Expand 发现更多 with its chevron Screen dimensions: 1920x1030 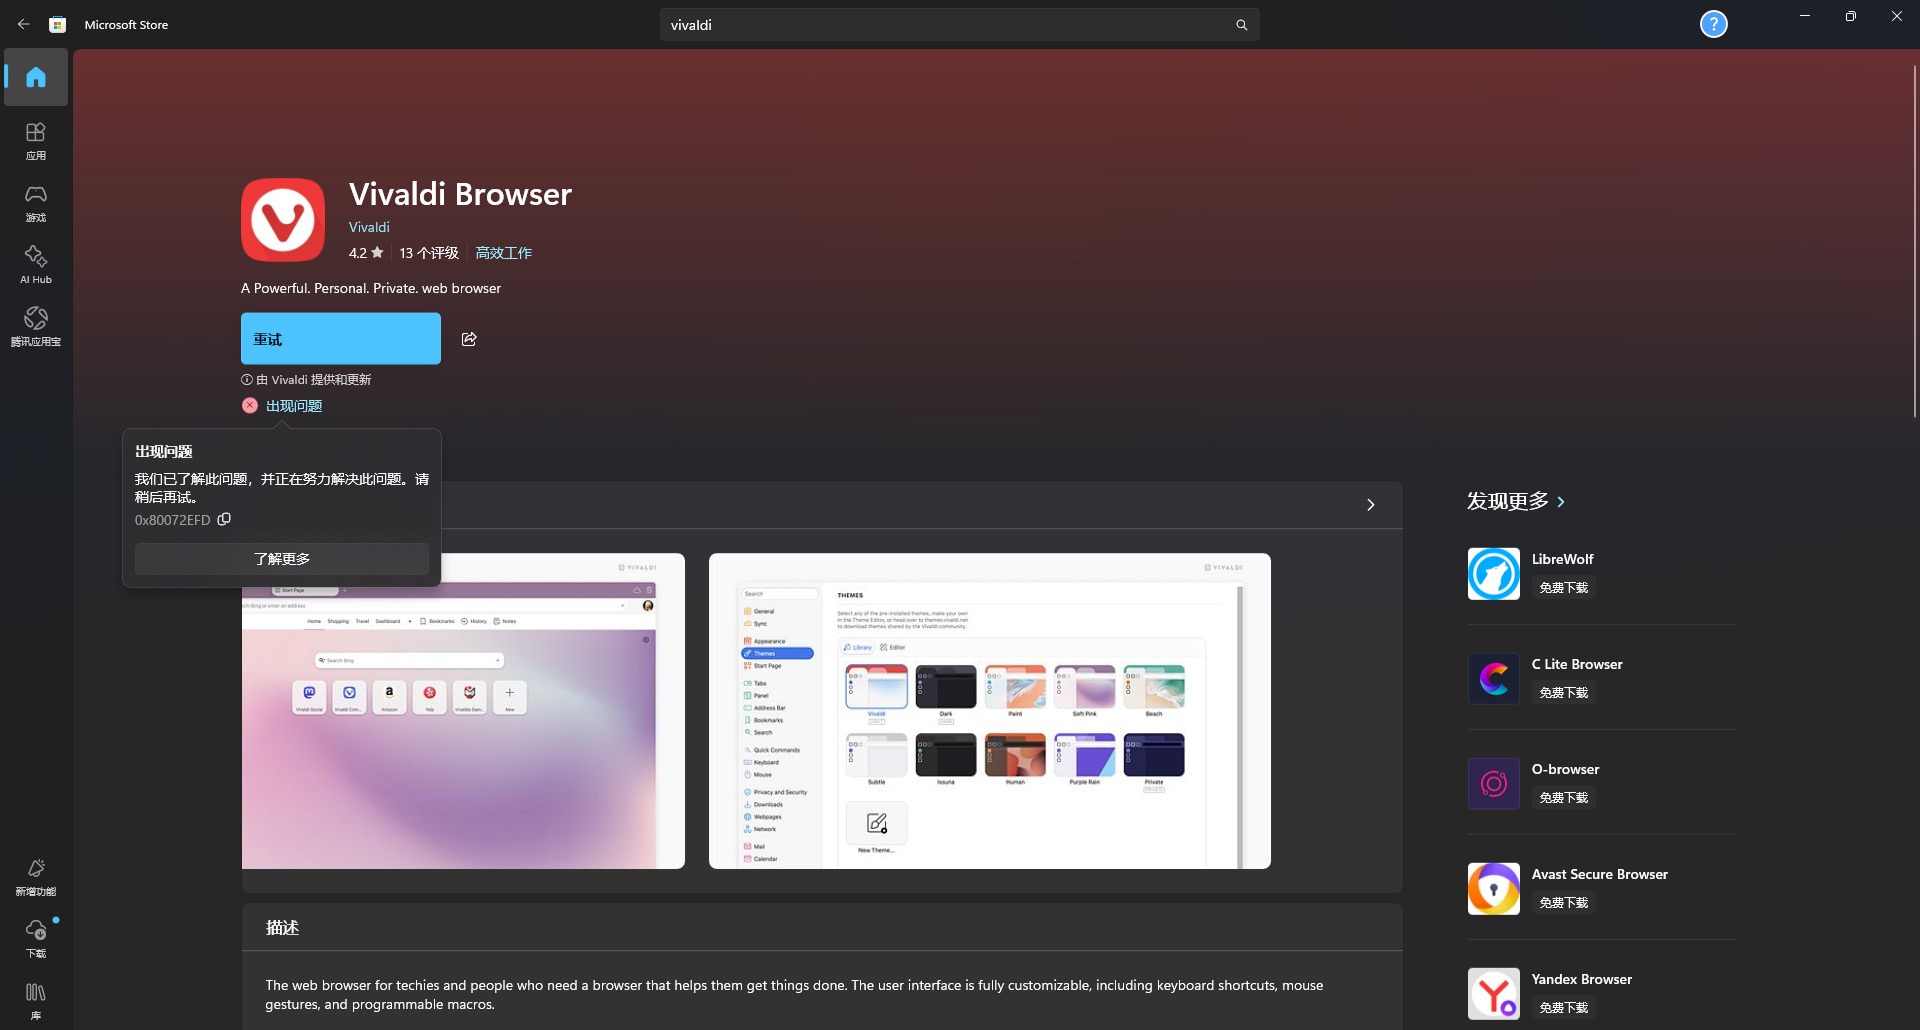(1561, 502)
